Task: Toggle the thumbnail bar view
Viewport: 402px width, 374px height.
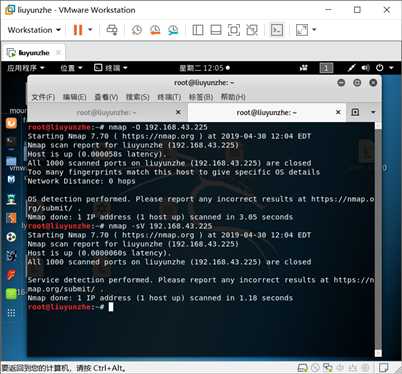Action: click(x=216, y=30)
